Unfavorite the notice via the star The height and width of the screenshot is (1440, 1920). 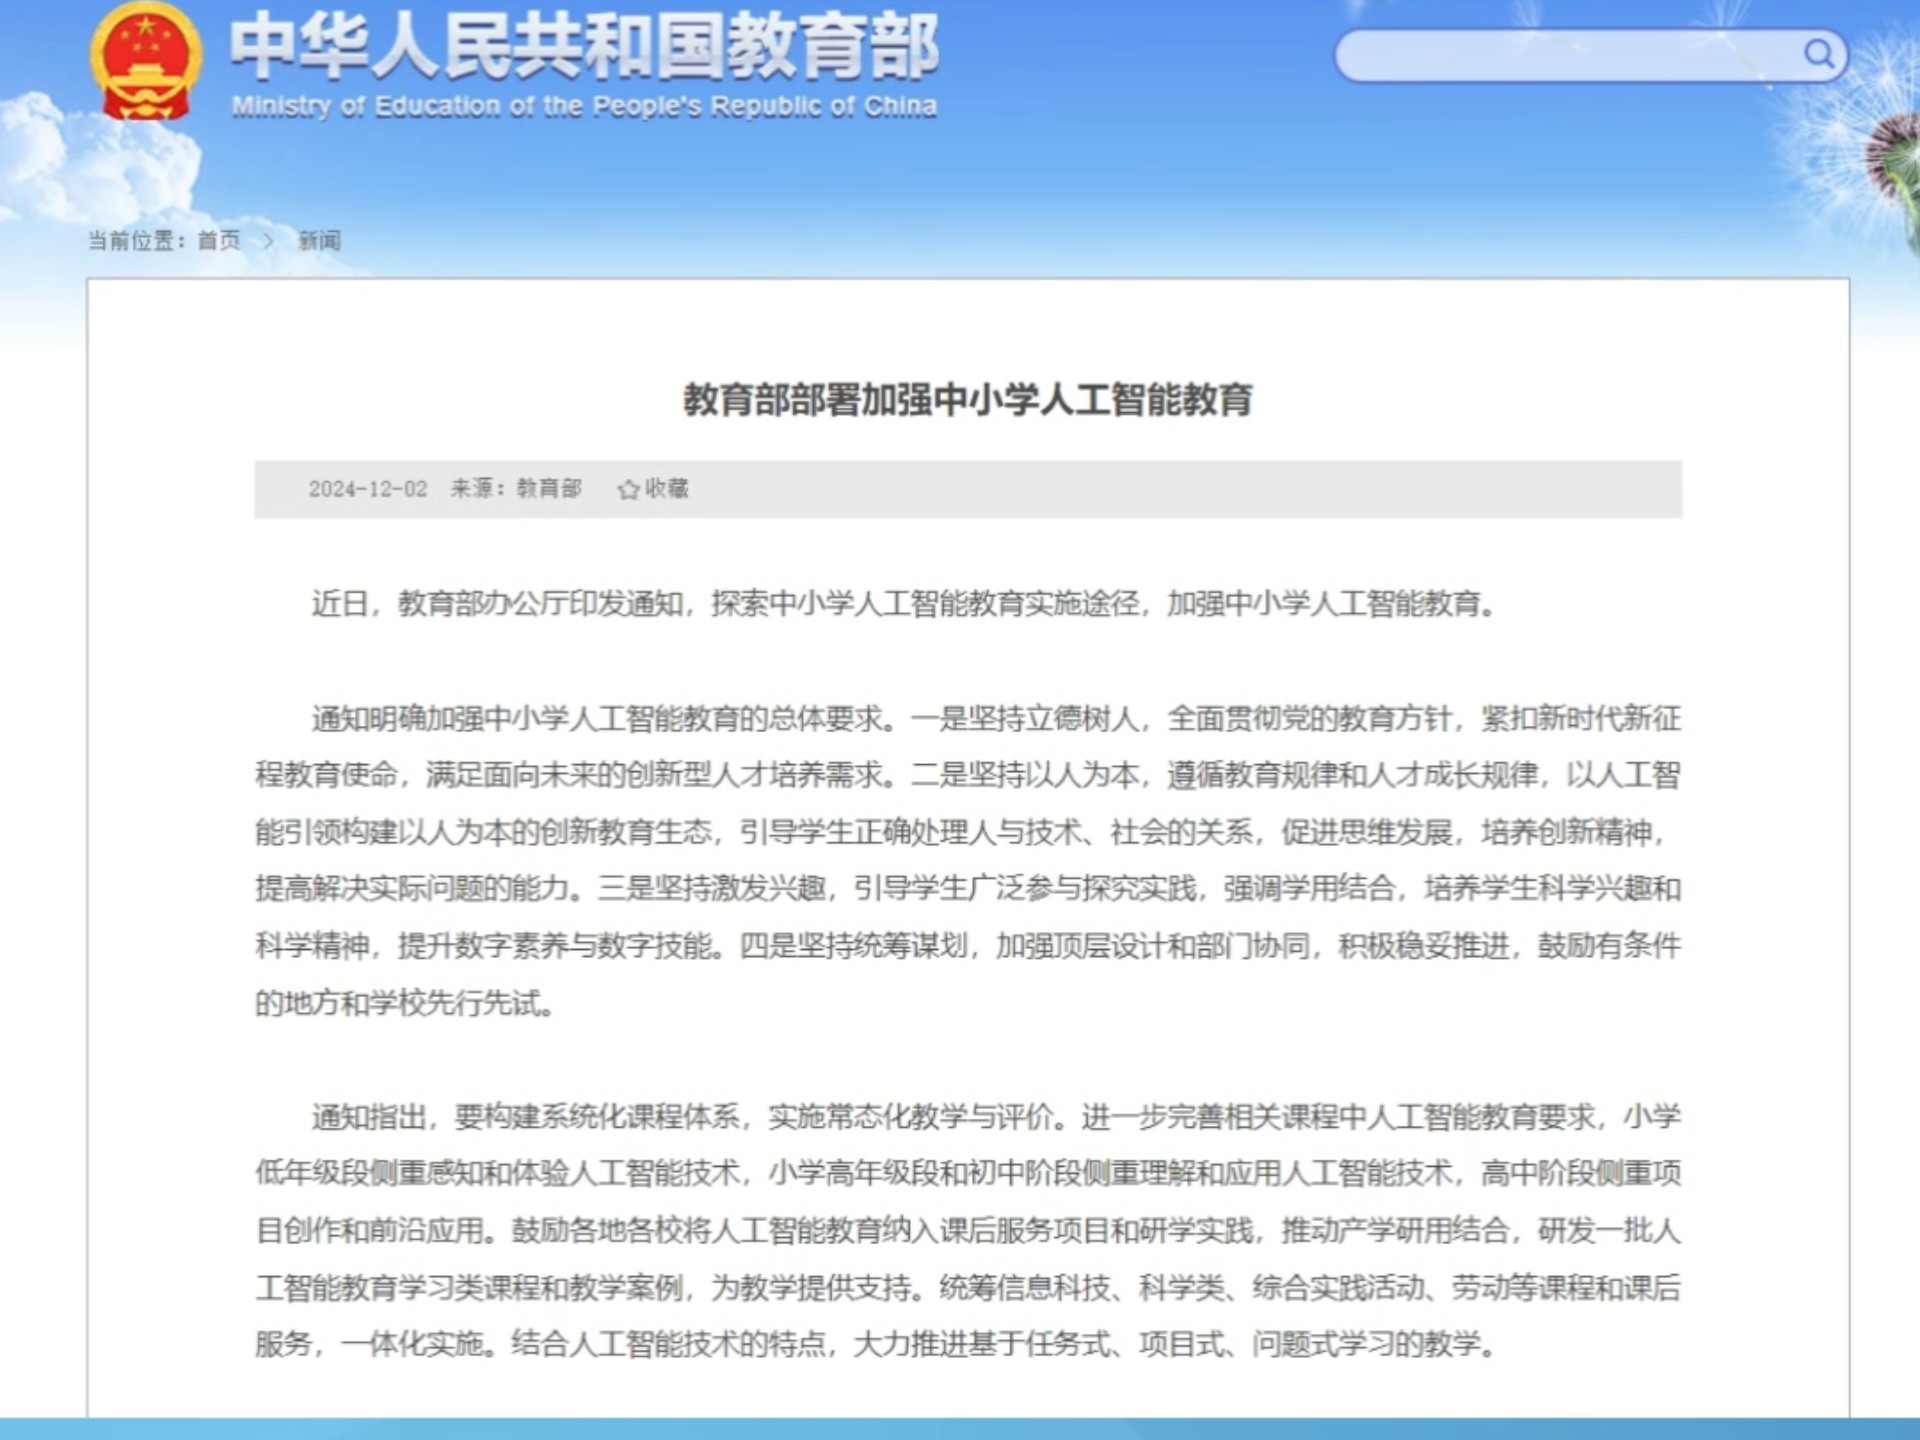click(x=628, y=491)
